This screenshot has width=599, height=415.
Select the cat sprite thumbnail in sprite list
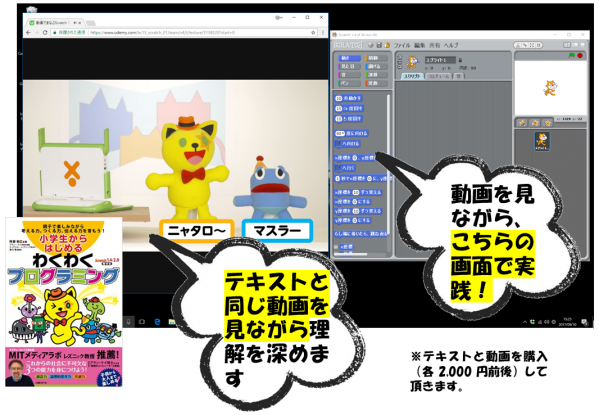tap(542, 141)
